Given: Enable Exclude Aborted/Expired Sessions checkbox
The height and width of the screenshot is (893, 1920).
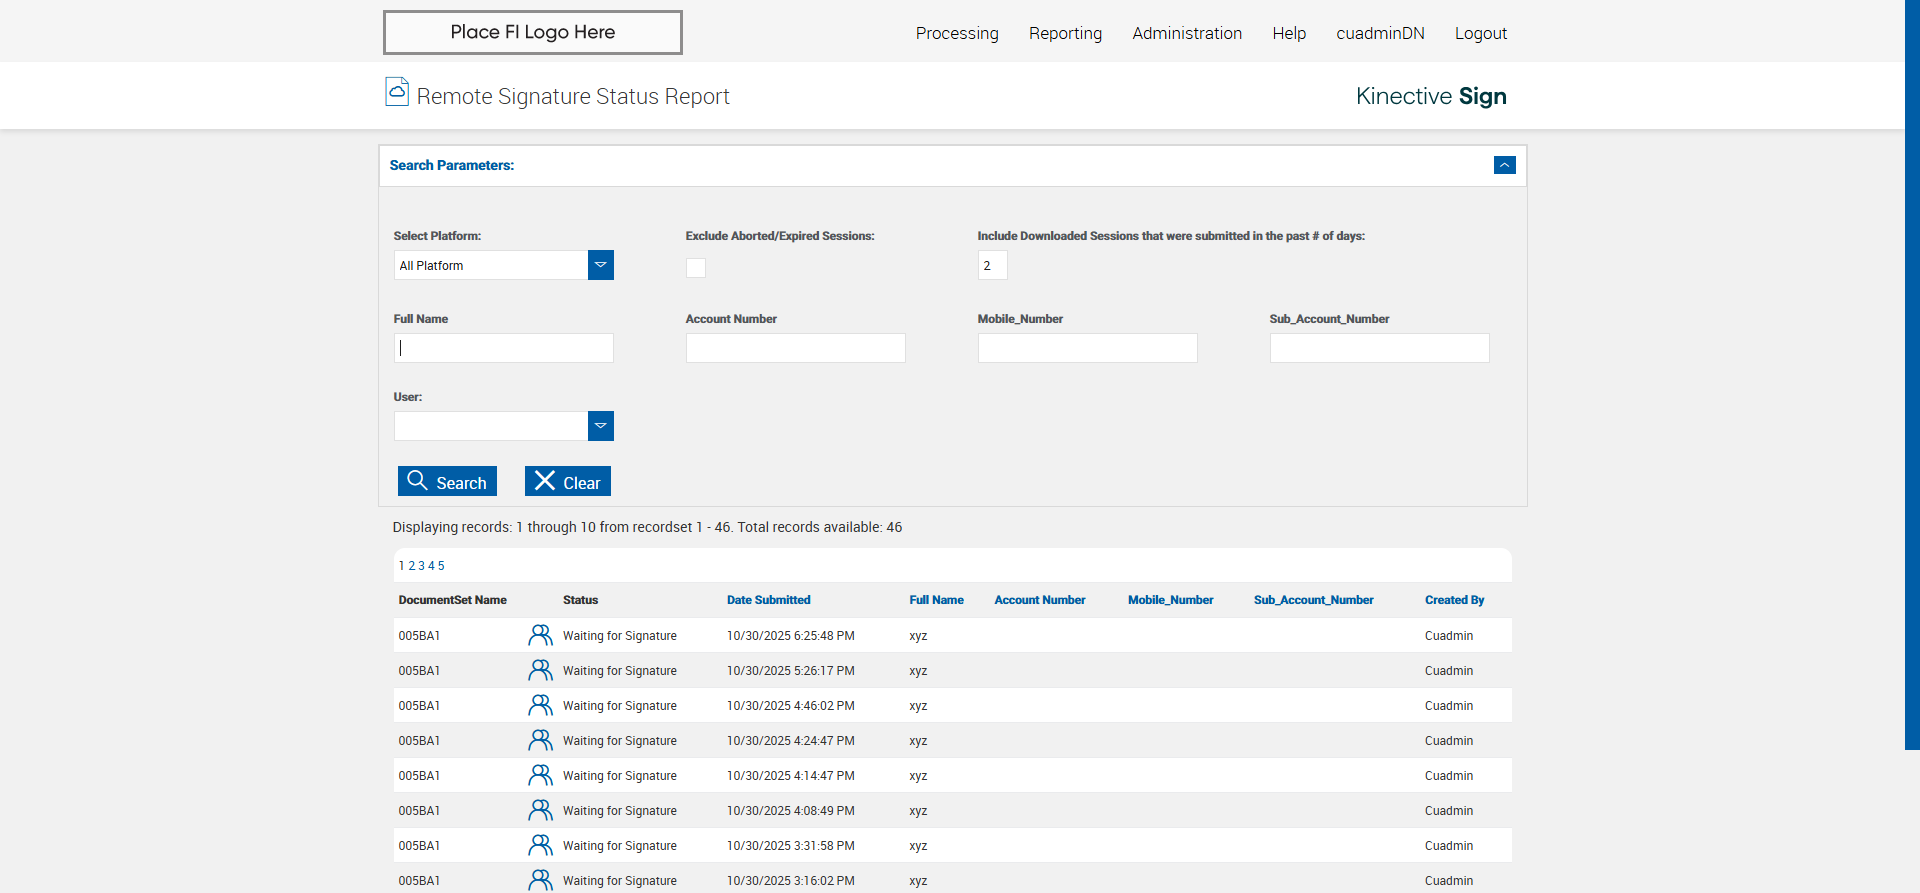Looking at the screenshot, I should [696, 267].
